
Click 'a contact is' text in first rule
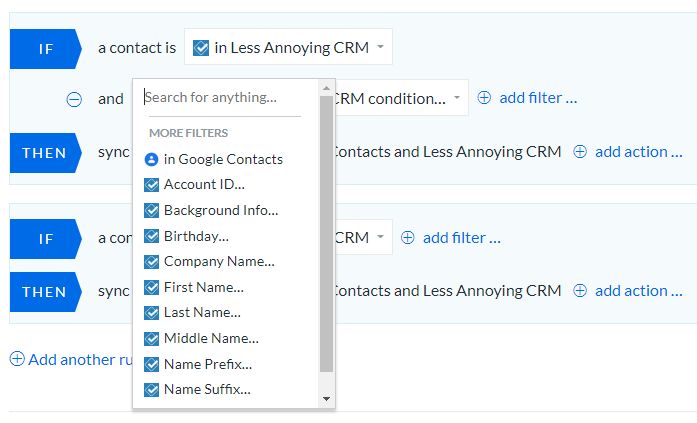(x=137, y=48)
